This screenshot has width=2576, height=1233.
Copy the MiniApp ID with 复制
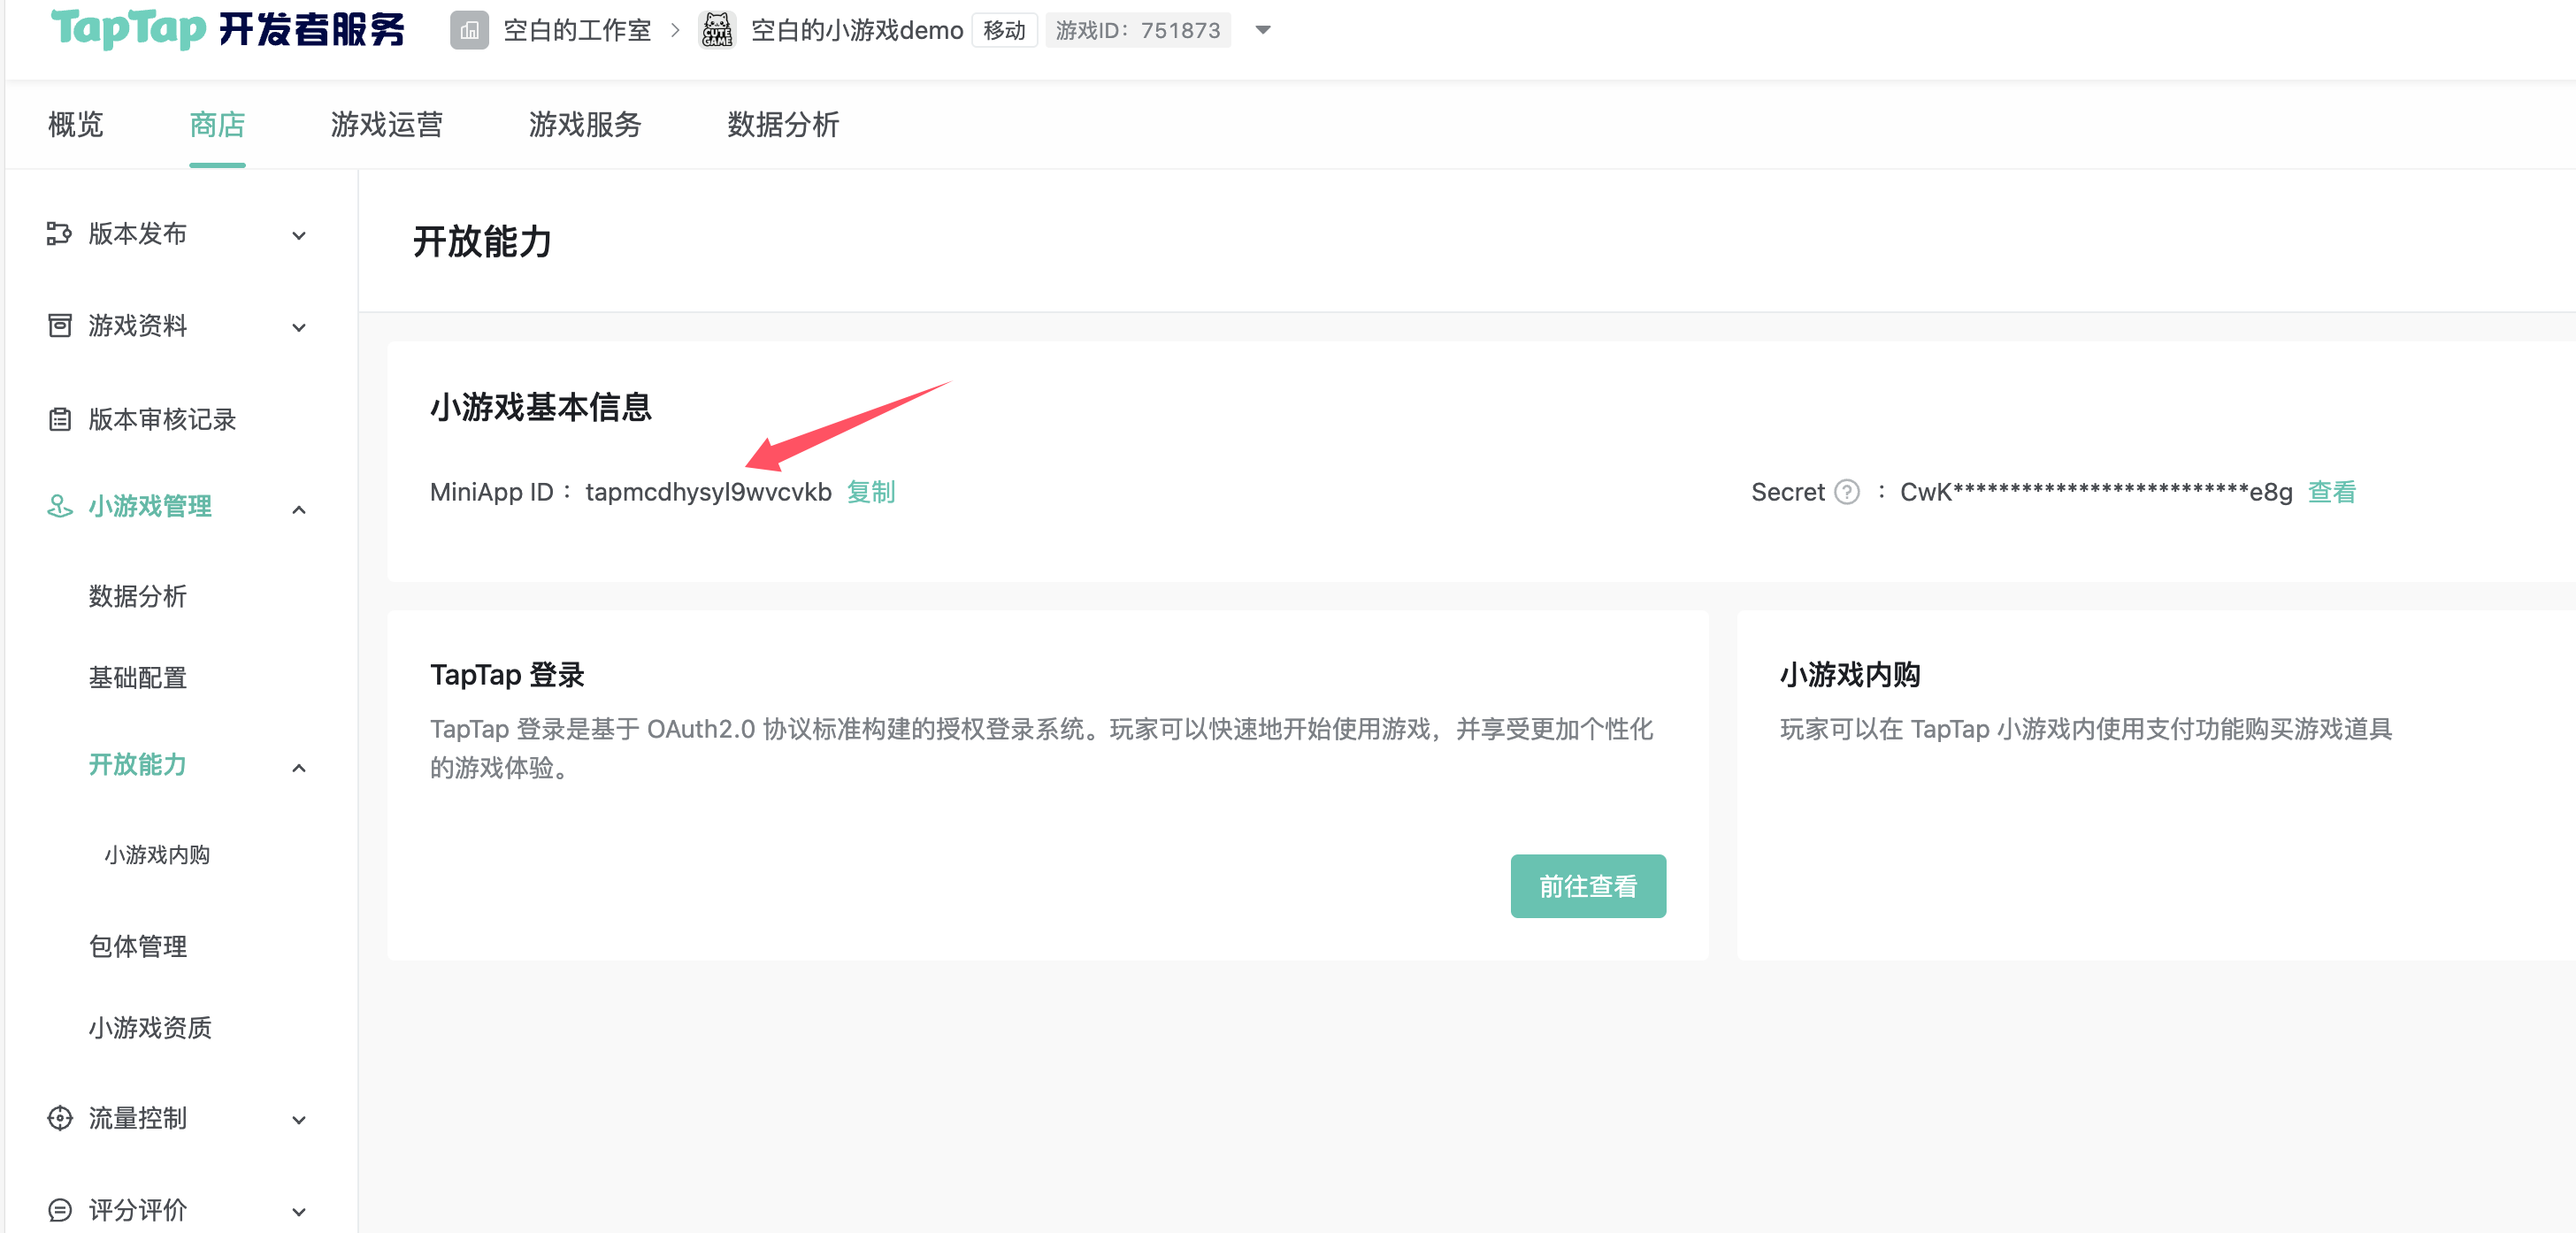pos(871,492)
